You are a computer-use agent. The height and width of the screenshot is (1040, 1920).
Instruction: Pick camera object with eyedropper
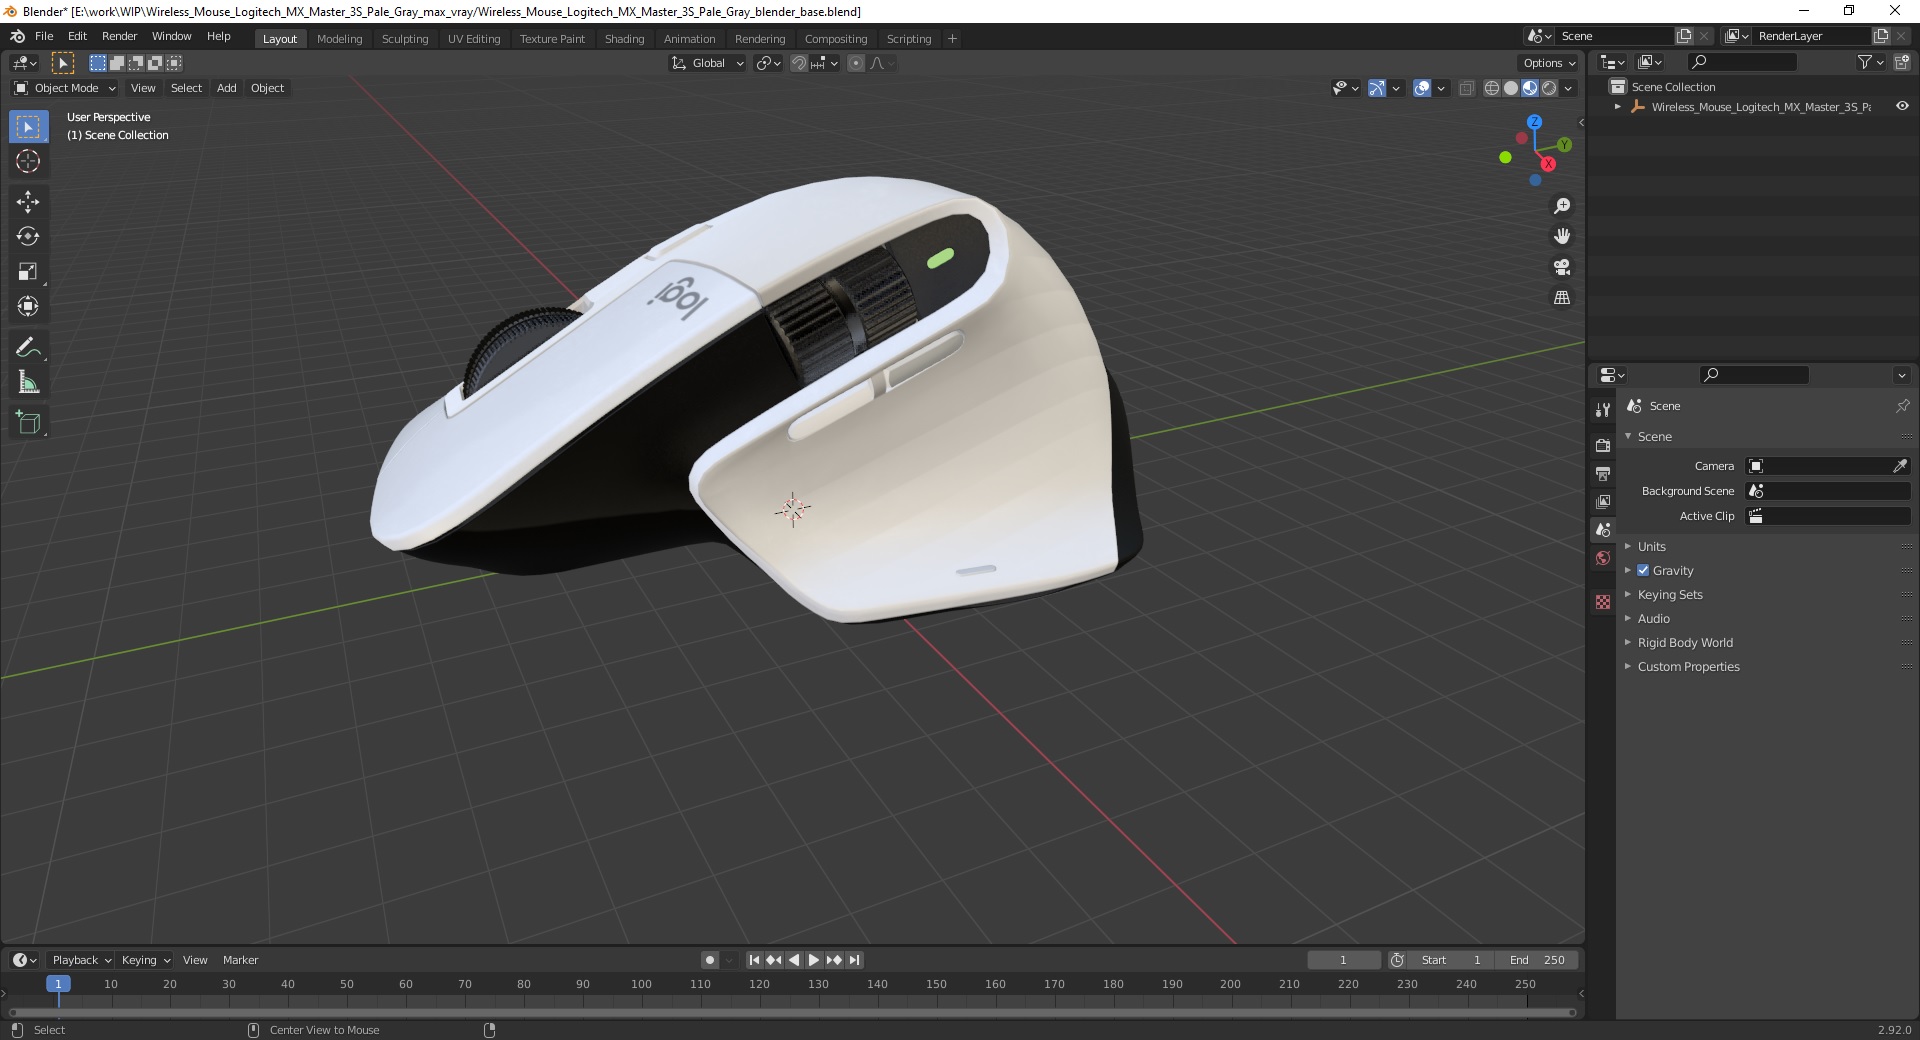[1899, 466]
